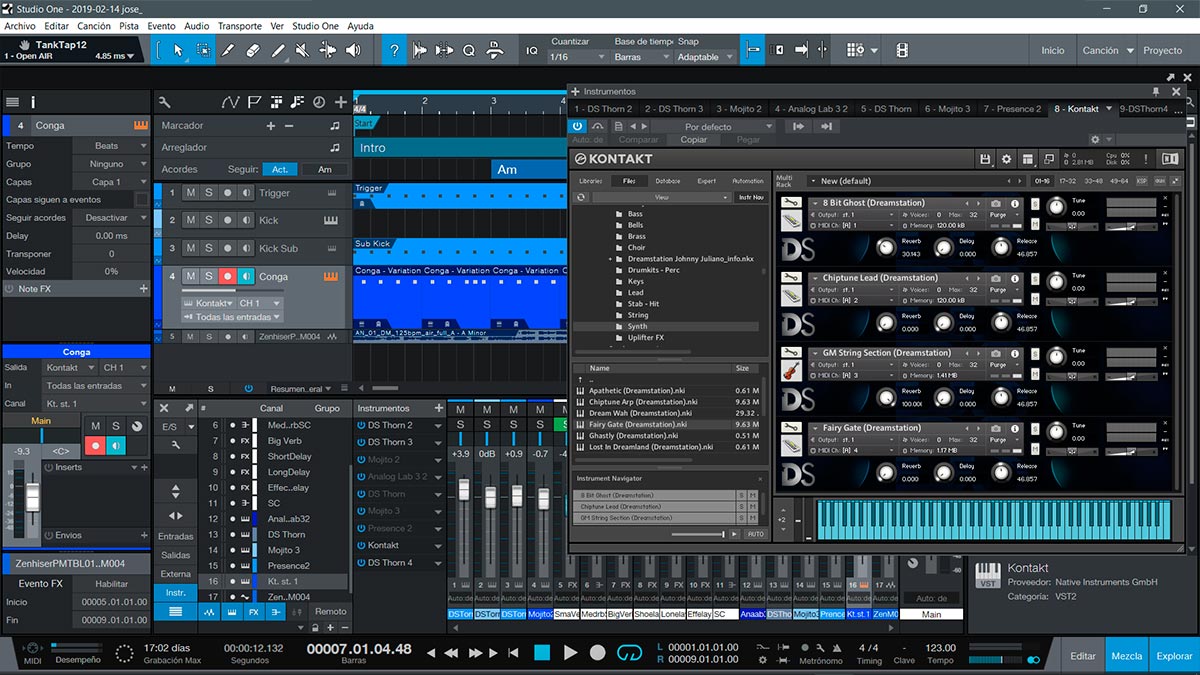Switch to the 3 - Mojito 2 tab
Screen dimensions: 1200x675
pyautogui.click(x=738, y=109)
